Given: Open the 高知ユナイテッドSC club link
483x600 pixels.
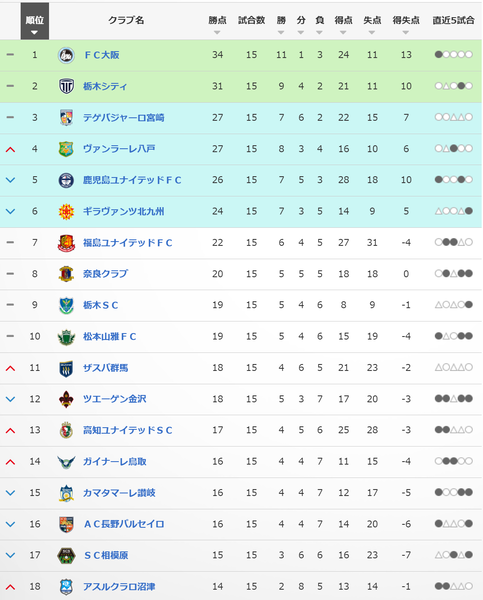Looking at the screenshot, I should coord(127,430).
